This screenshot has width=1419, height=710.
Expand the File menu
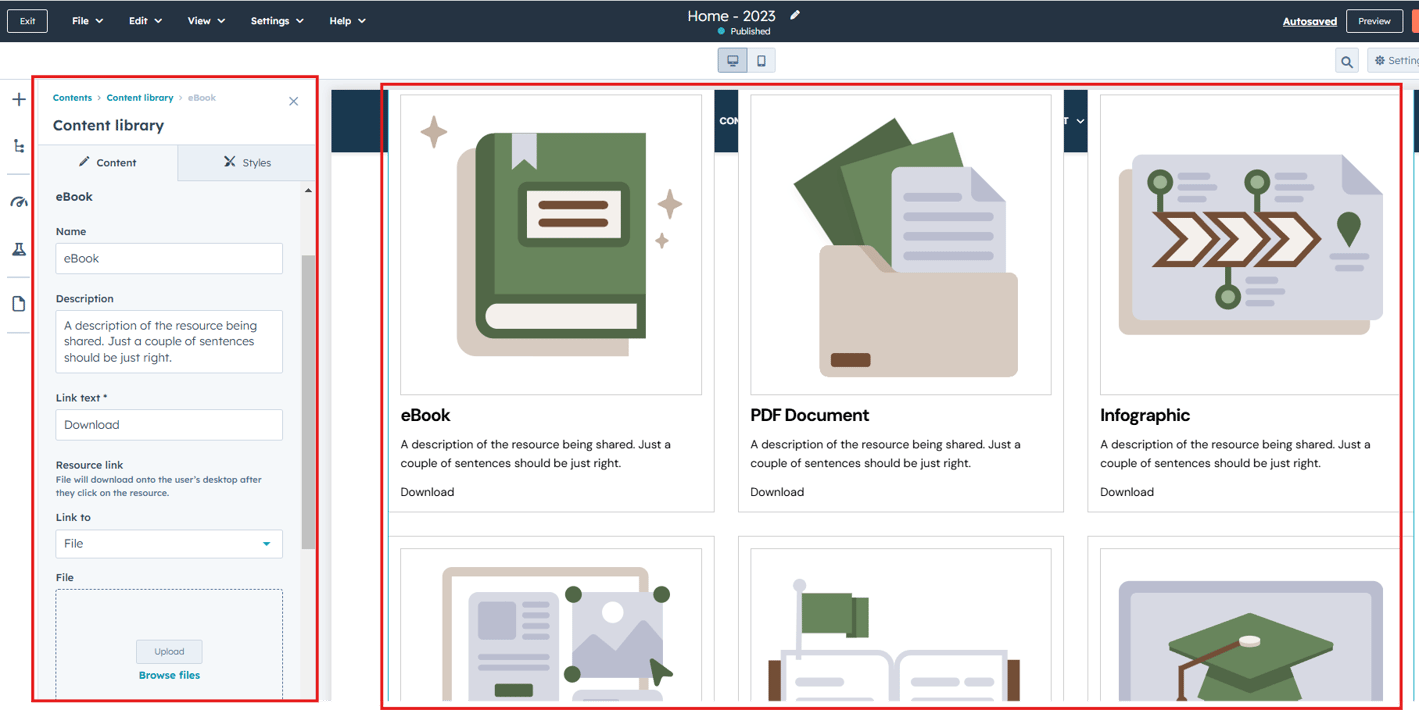[x=87, y=20]
